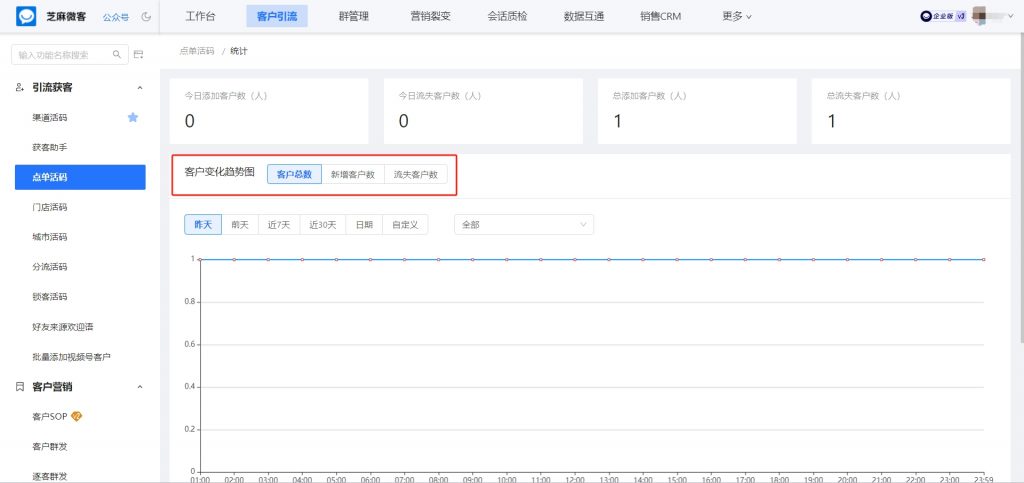The height and width of the screenshot is (483, 1024).
Task: Open the 营销裂变 tab
Action: (430, 16)
